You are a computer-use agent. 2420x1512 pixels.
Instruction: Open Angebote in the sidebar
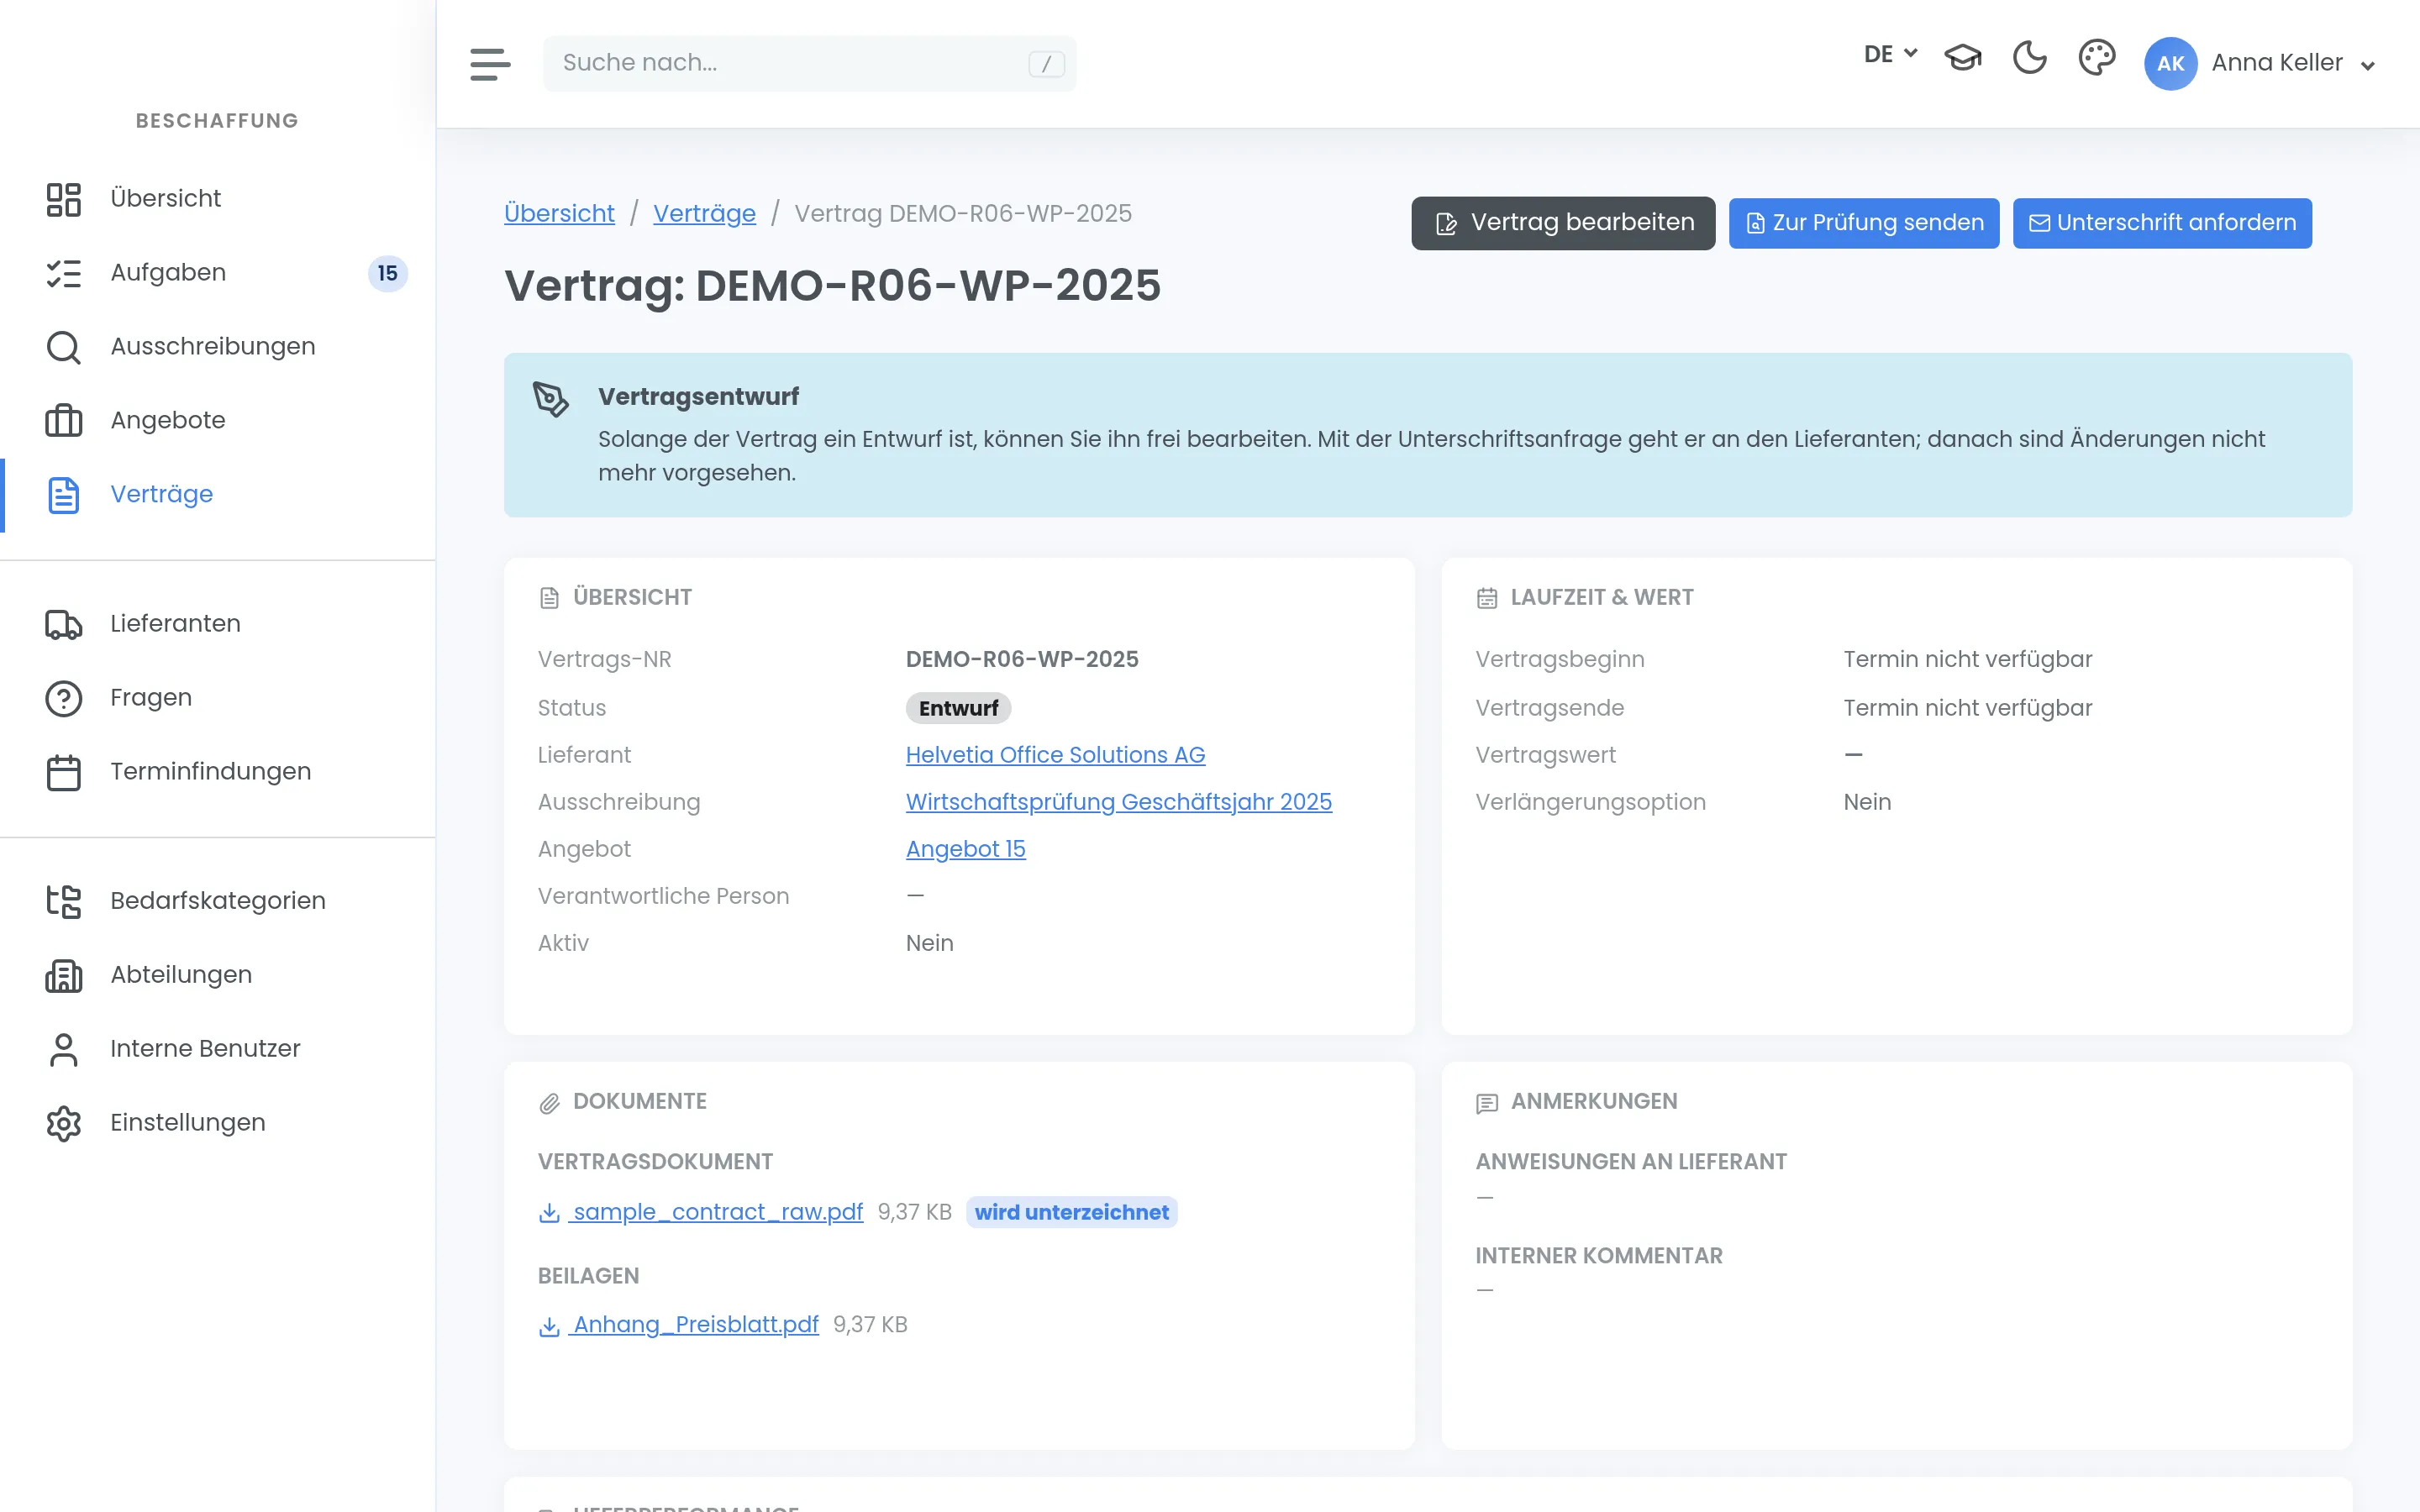(218, 420)
